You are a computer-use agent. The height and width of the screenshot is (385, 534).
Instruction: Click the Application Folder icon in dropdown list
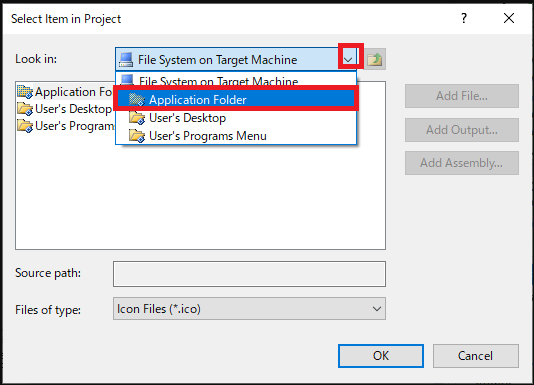click(137, 100)
